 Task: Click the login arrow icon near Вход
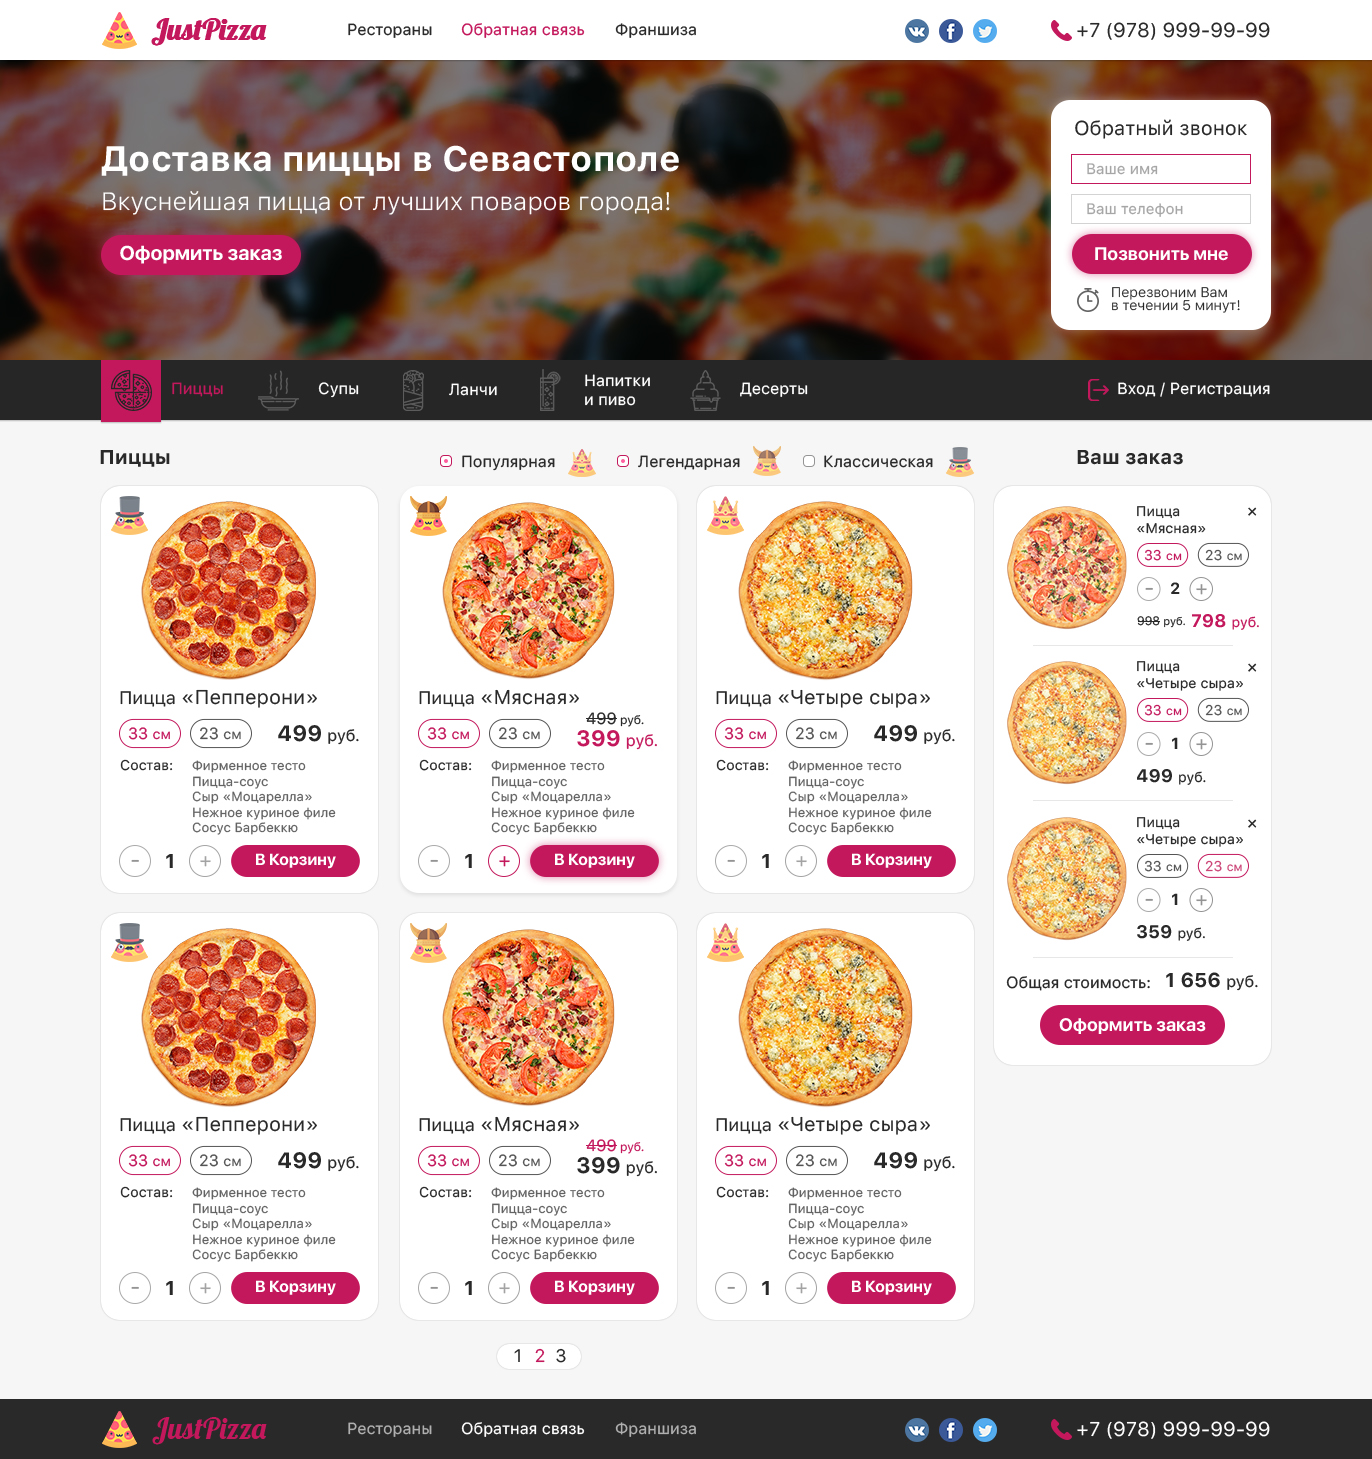click(x=1098, y=389)
